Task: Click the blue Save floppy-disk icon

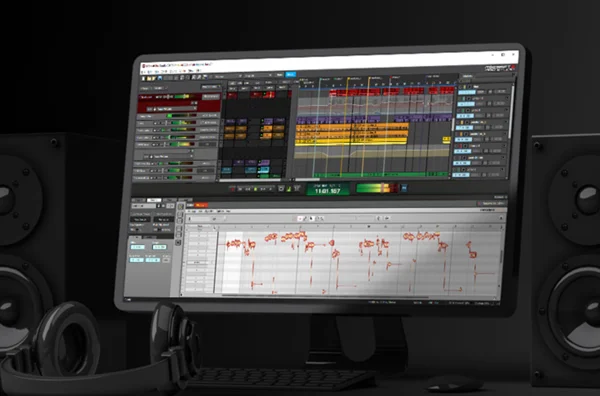Action: click(160, 78)
